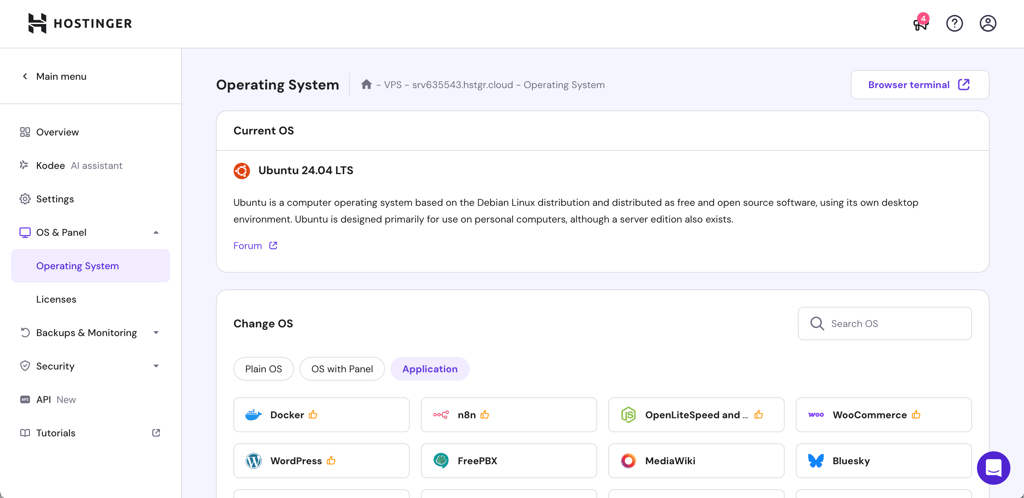Click the OS & Panel monitor icon
The image size is (1024, 498).
(x=25, y=232)
